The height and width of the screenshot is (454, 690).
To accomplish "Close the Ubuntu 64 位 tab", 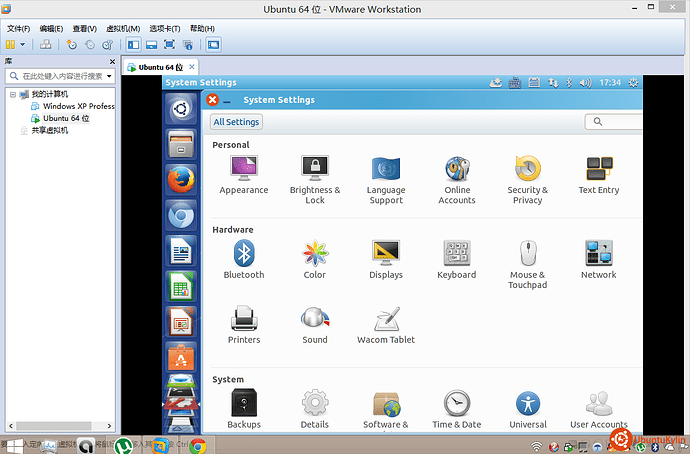I will [x=192, y=67].
